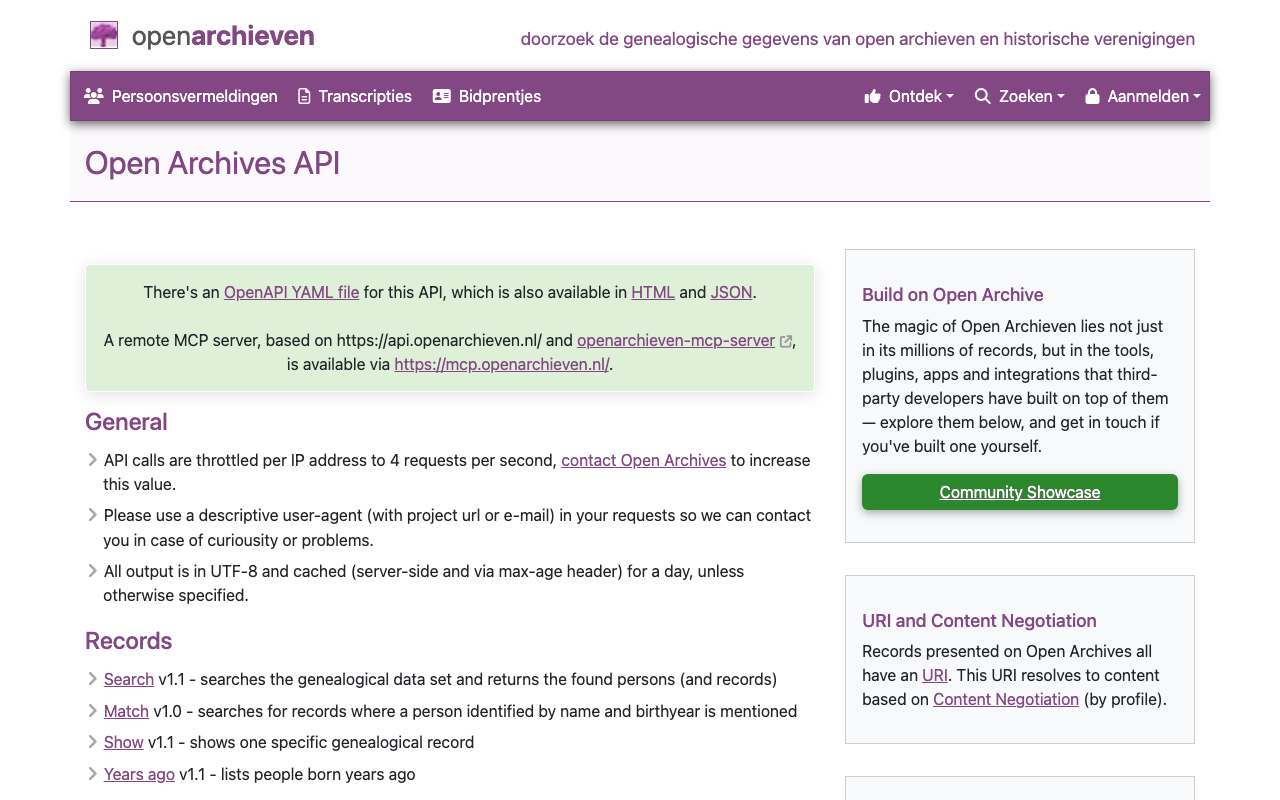Click the tagline starting 'doorzoek de genealogische gegevens'
The image size is (1280, 800).
point(858,39)
